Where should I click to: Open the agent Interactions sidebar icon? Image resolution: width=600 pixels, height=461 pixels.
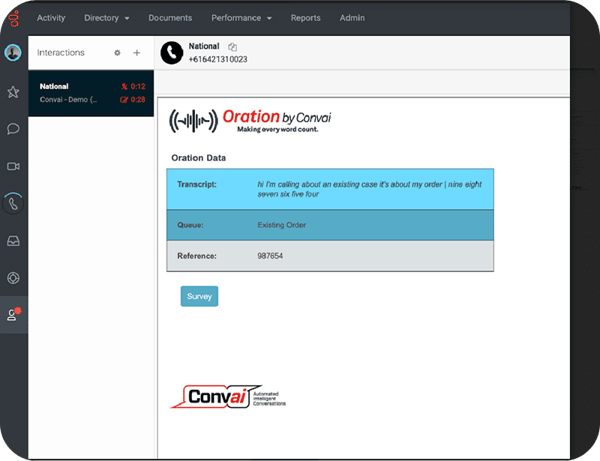point(14,315)
